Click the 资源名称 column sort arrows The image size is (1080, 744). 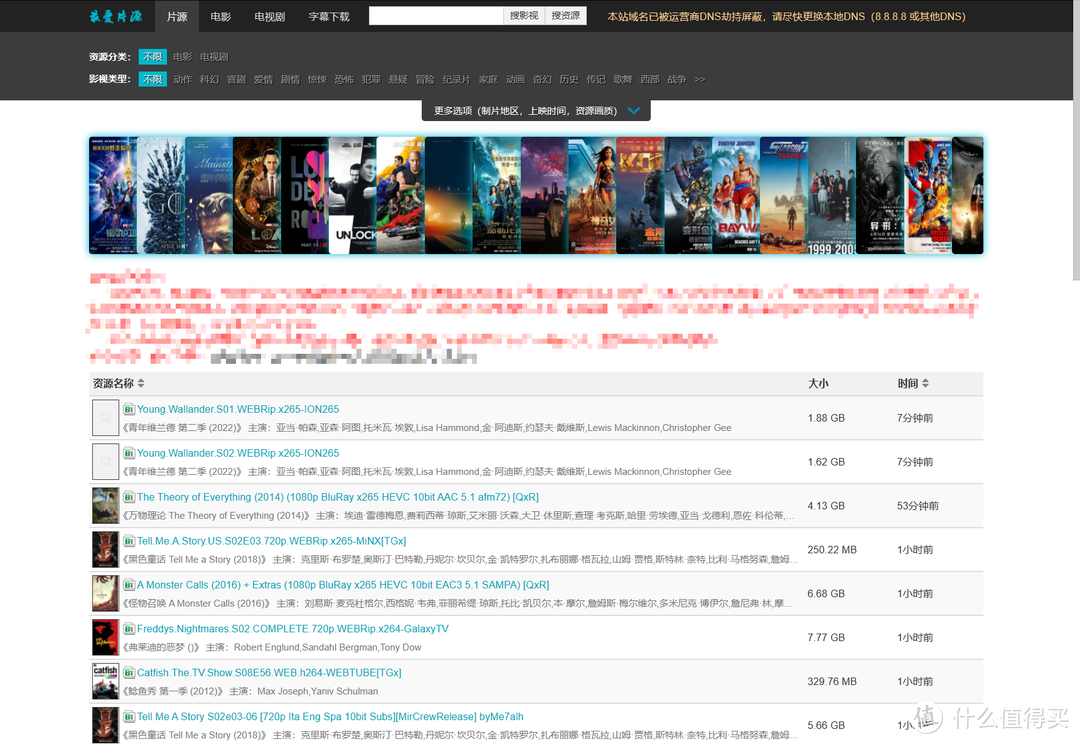pyautogui.click(x=140, y=383)
